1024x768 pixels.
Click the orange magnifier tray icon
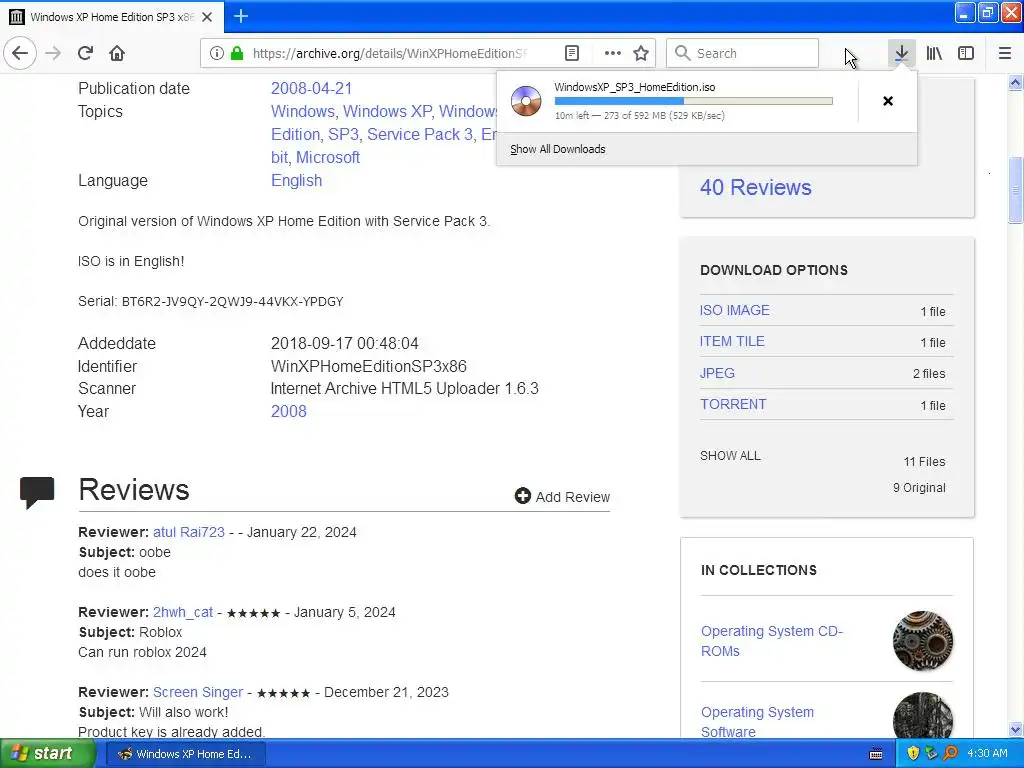click(950, 754)
